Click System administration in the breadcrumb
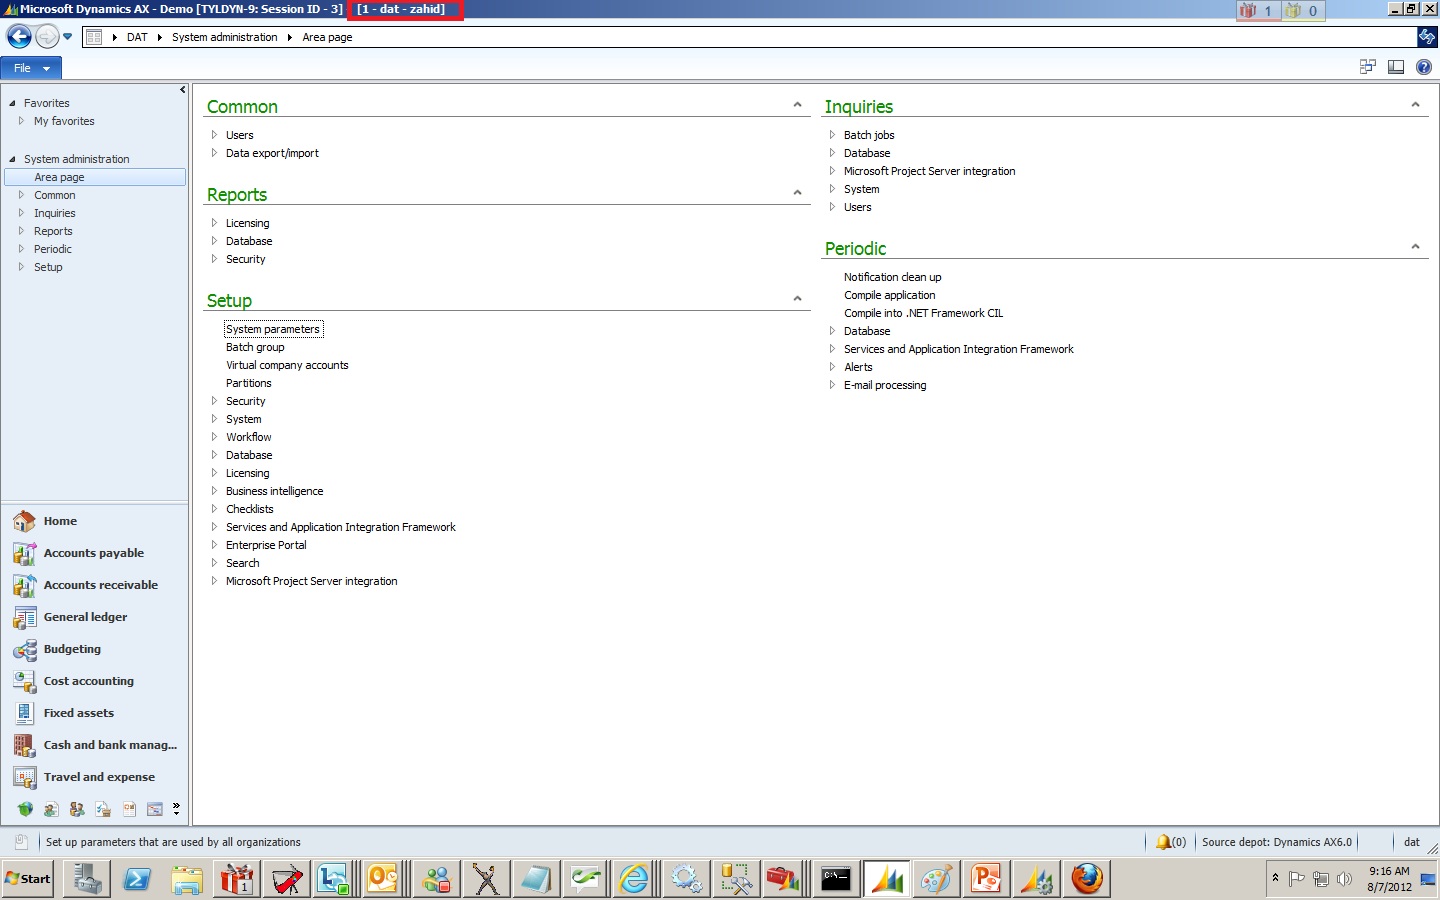Screen dimensions: 1440x900 pyautogui.click(x=225, y=37)
